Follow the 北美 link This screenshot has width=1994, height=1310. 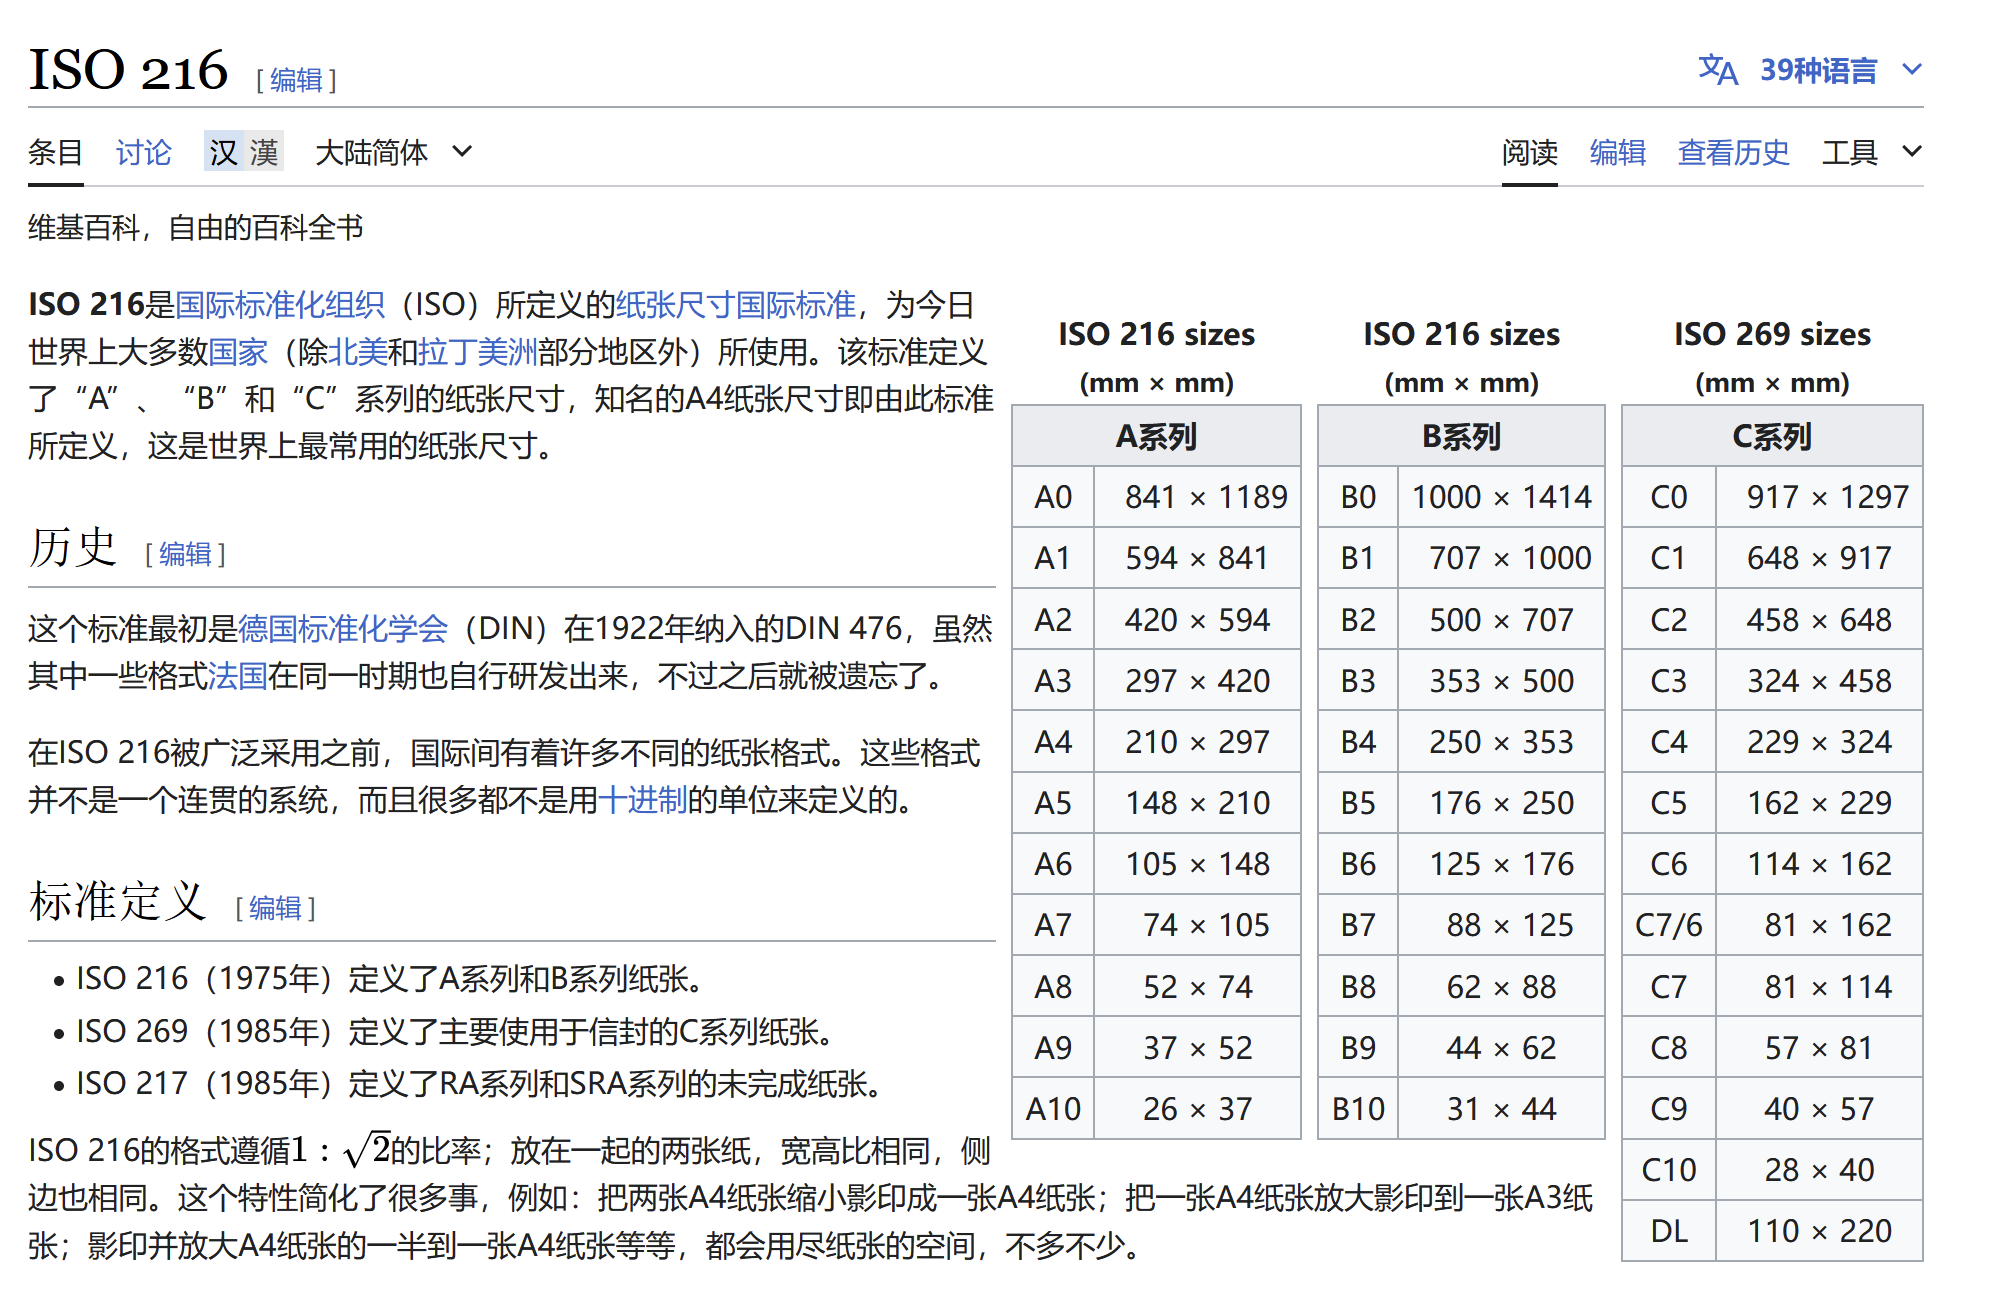click(x=358, y=351)
